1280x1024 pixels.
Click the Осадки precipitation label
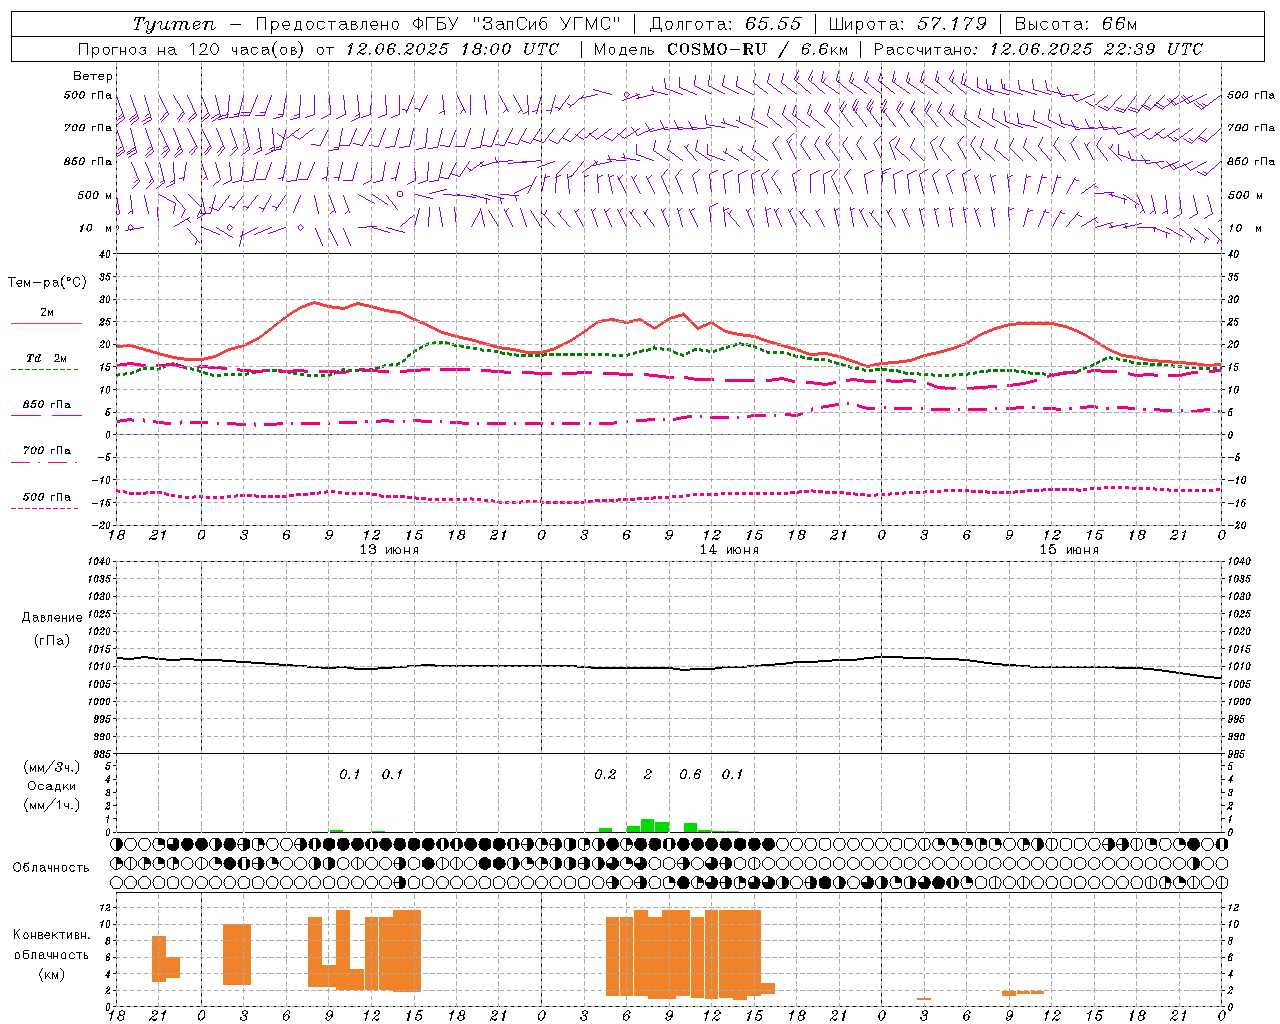click(52, 786)
